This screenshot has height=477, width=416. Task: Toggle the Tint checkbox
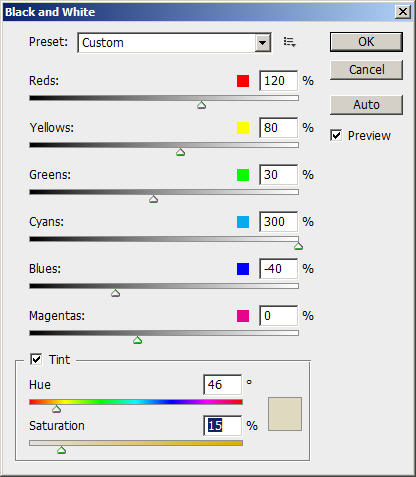click(x=36, y=359)
